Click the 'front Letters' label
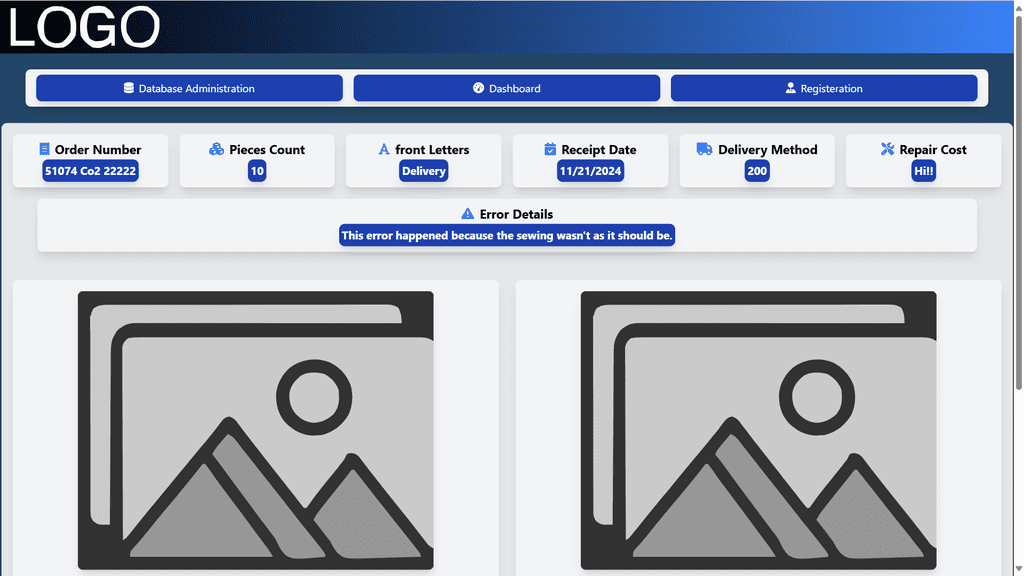The height and width of the screenshot is (576, 1024). point(432,150)
